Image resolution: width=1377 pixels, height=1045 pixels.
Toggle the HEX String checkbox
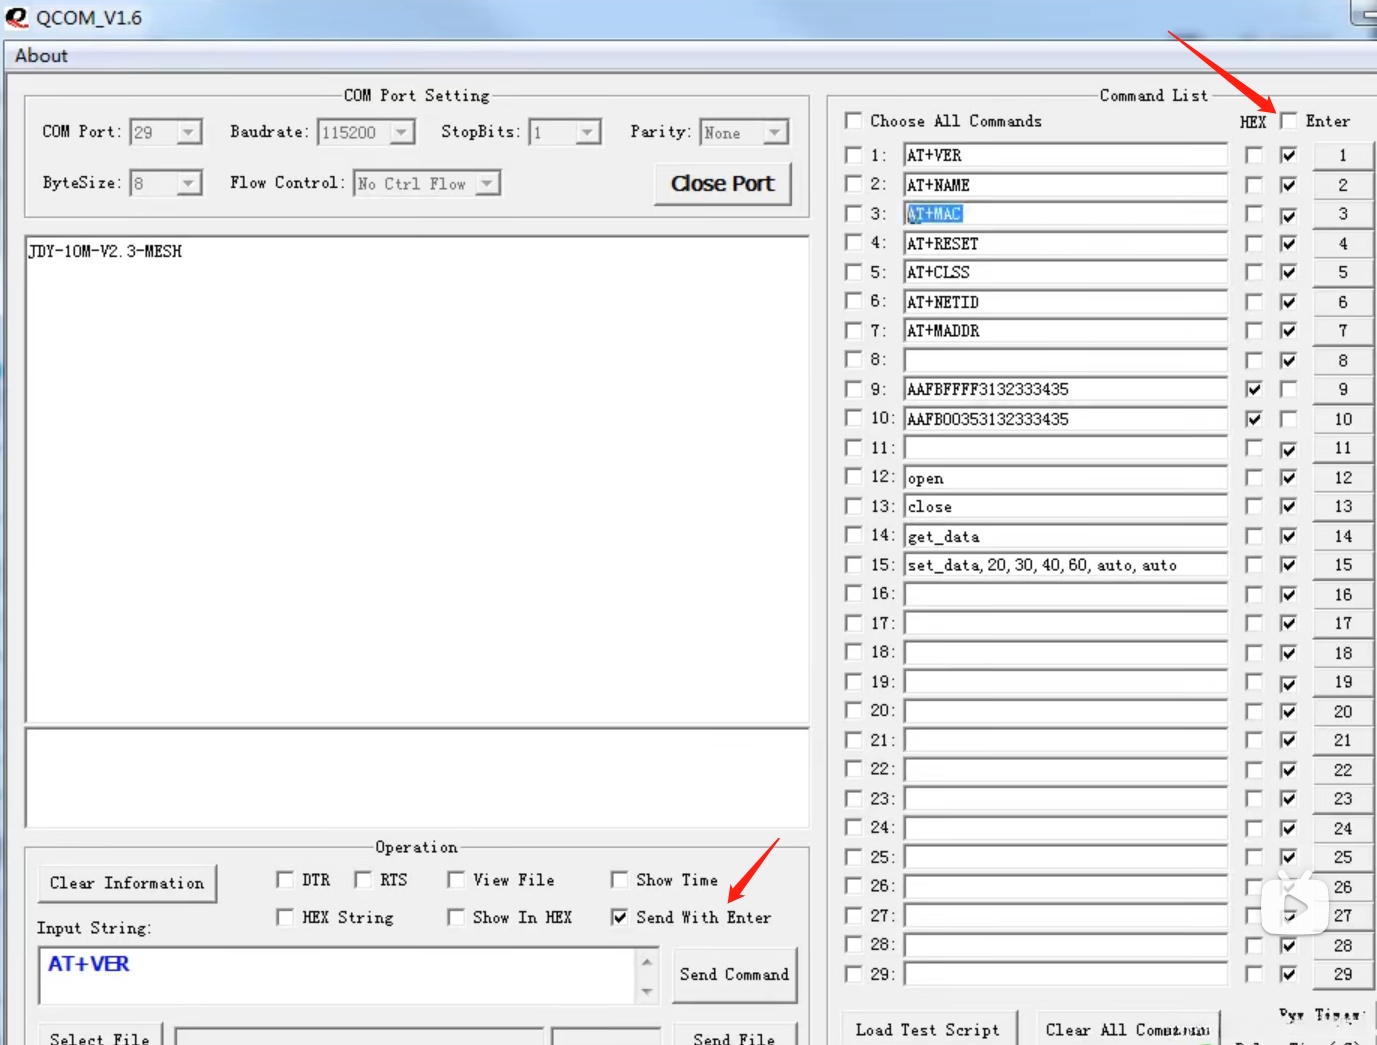[x=285, y=917]
